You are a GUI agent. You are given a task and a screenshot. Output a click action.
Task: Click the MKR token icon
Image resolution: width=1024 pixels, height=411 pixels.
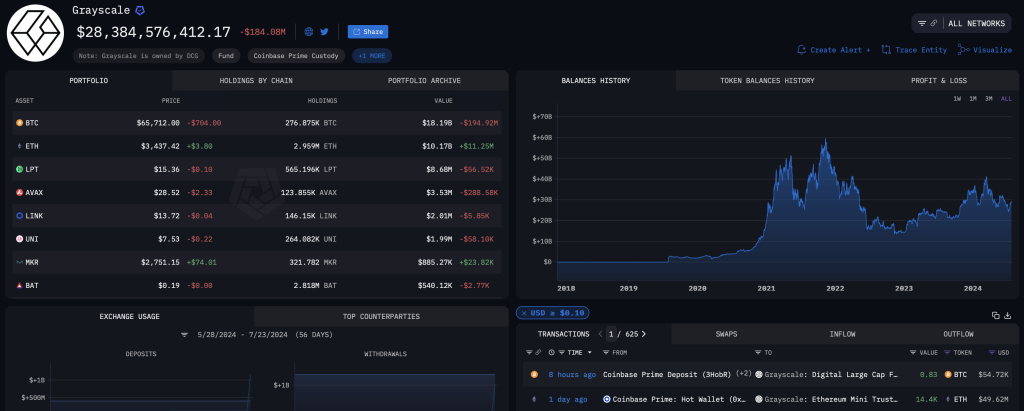coord(19,262)
